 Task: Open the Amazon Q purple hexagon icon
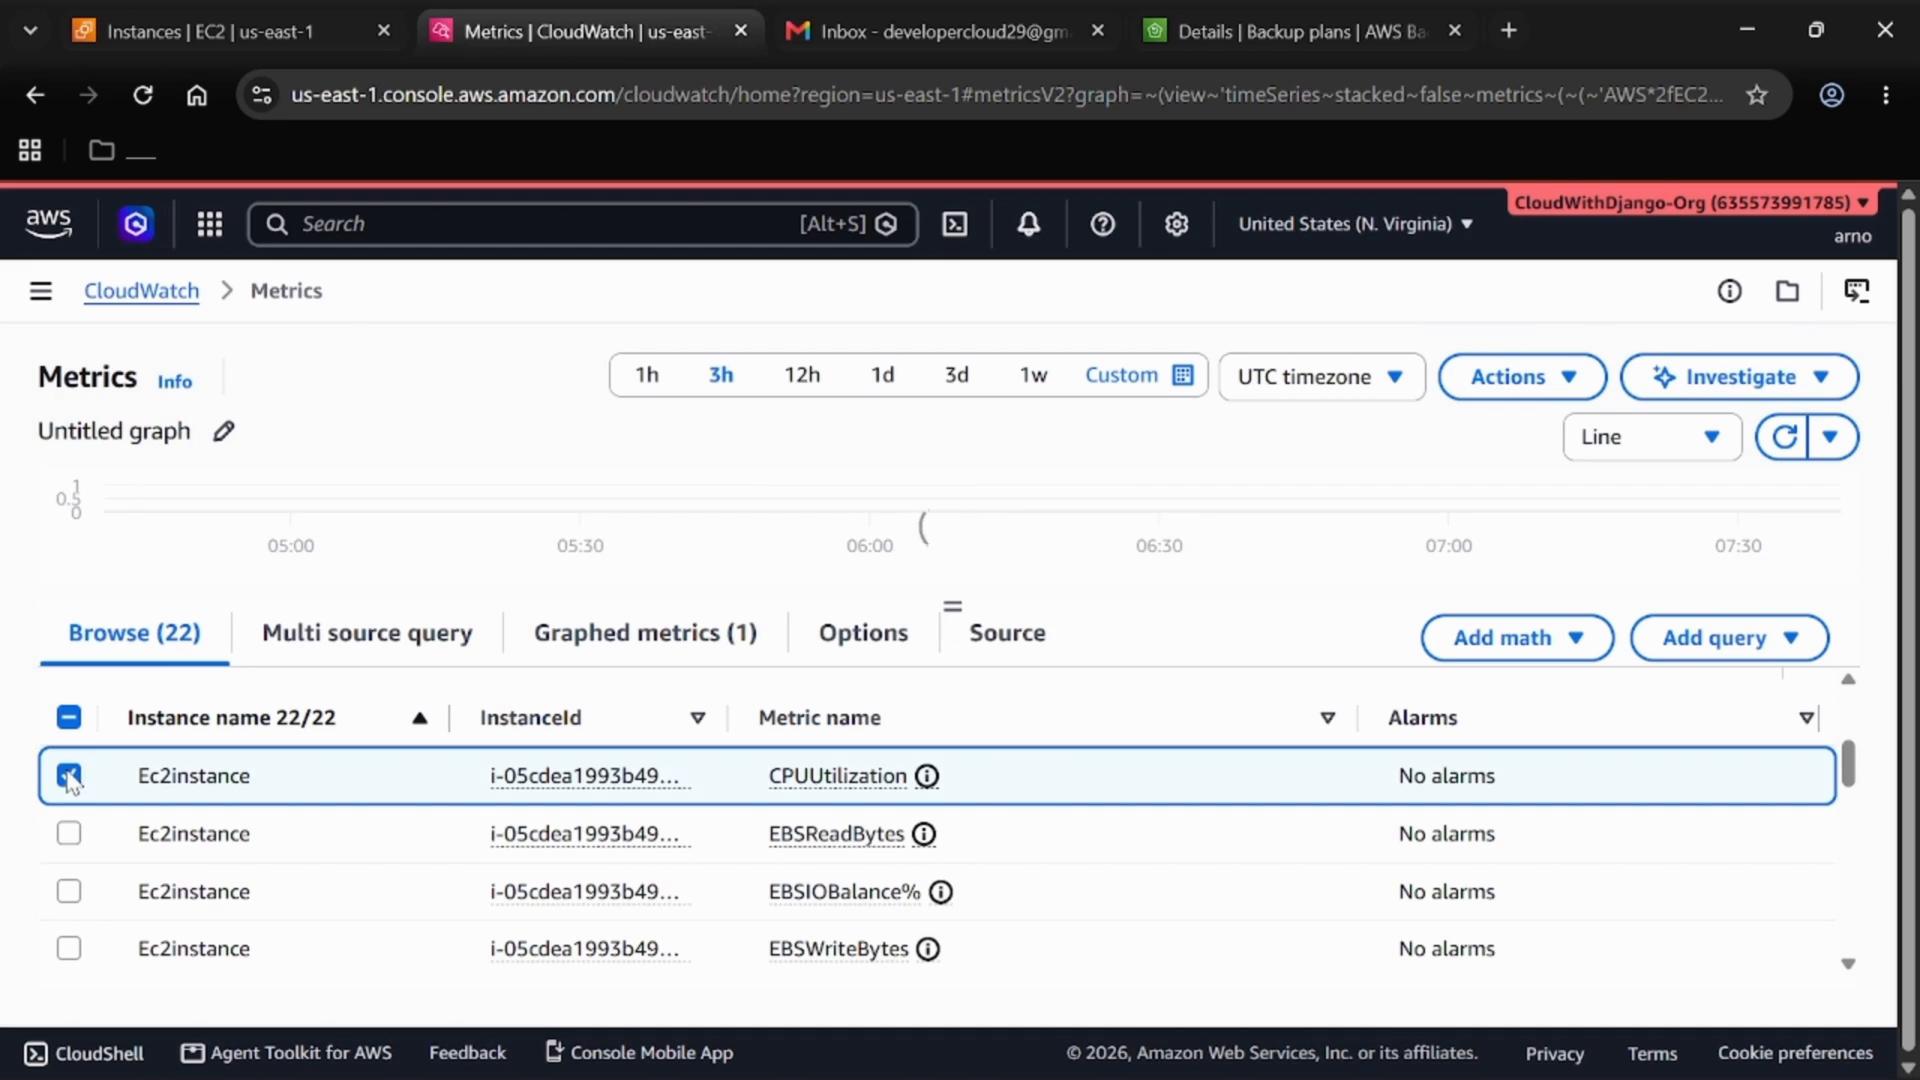(x=136, y=224)
